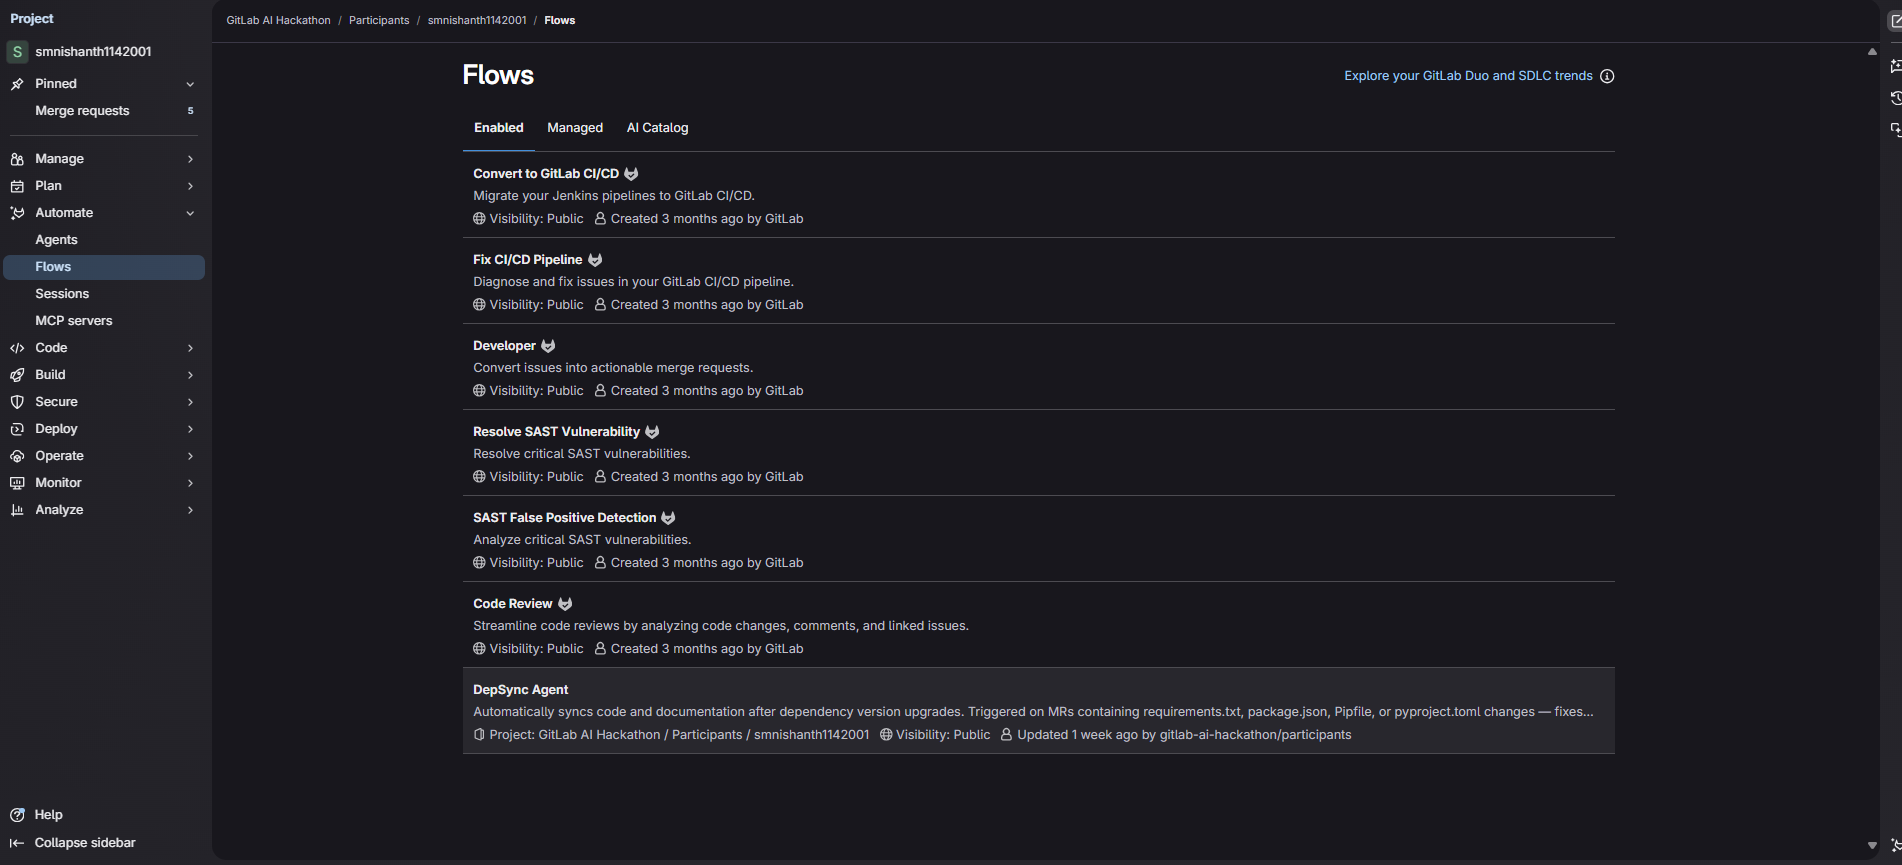Click the tanuki badge beside Resolve SAST Vulnerability
This screenshot has width=1902, height=865.
coord(652,432)
